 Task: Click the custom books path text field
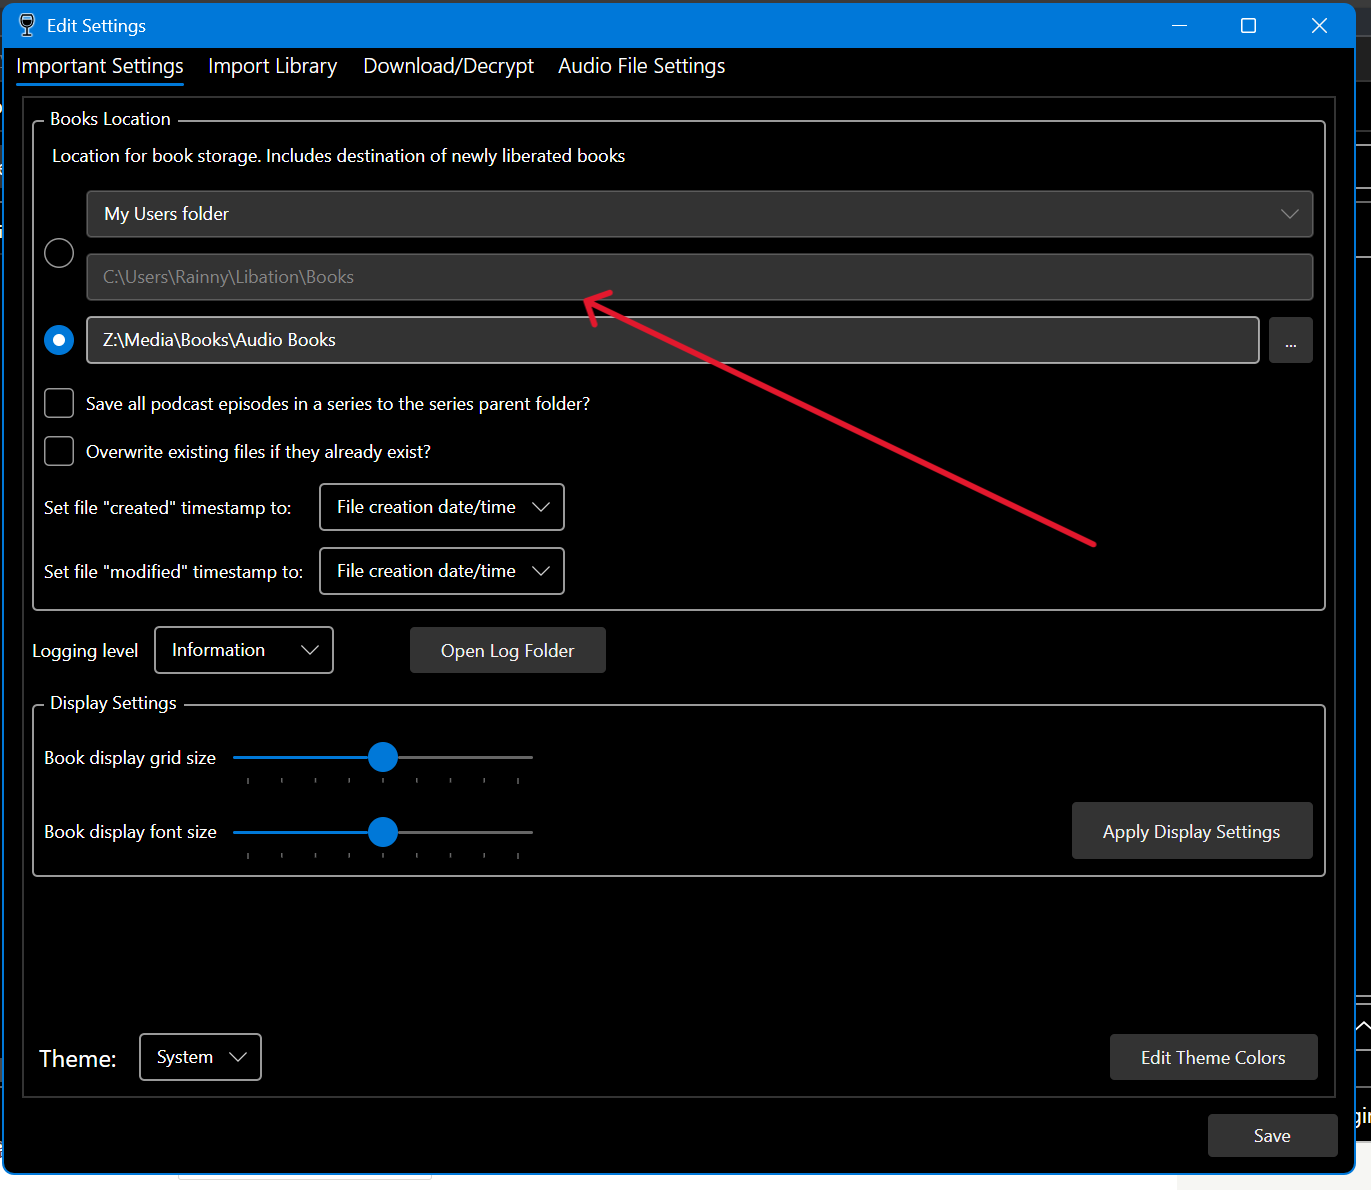pyautogui.click(x=672, y=340)
